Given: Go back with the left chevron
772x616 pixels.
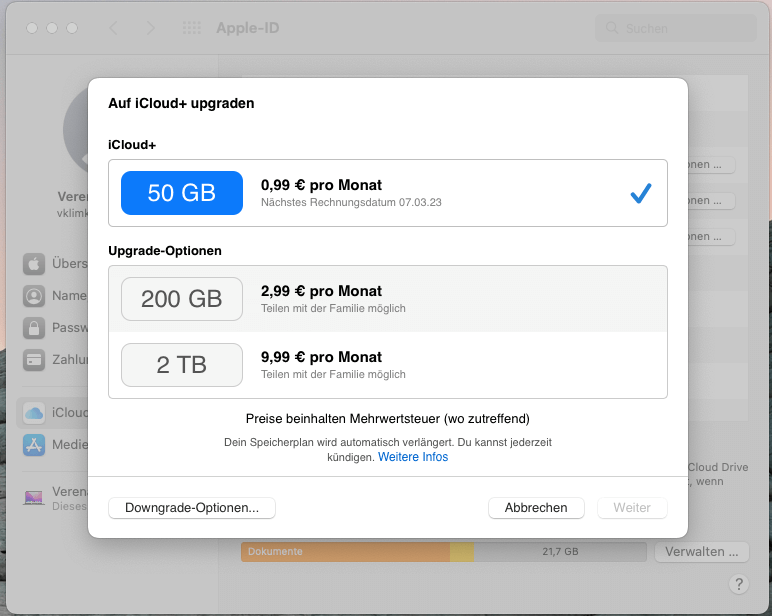Looking at the screenshot, I should 113,28.
